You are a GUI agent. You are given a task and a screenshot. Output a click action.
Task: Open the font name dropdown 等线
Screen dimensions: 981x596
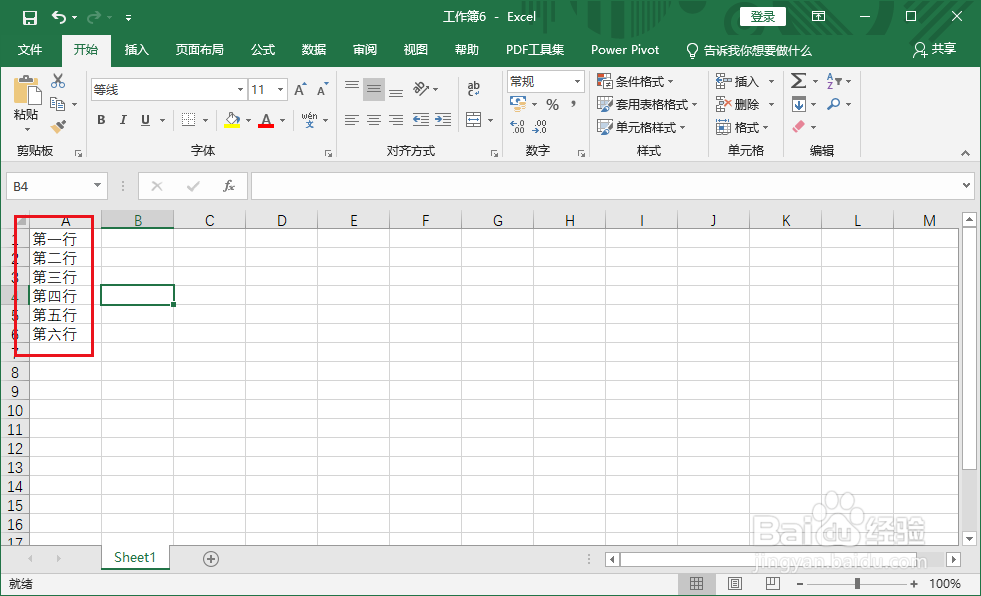240,89
